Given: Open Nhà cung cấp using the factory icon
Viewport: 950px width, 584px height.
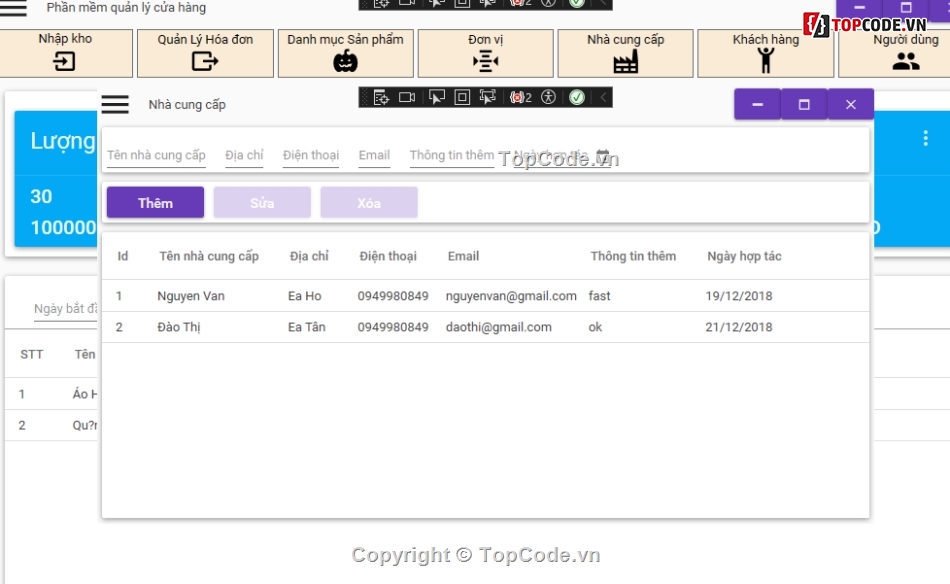Looking at the screenshot, I should click(624, 59).
